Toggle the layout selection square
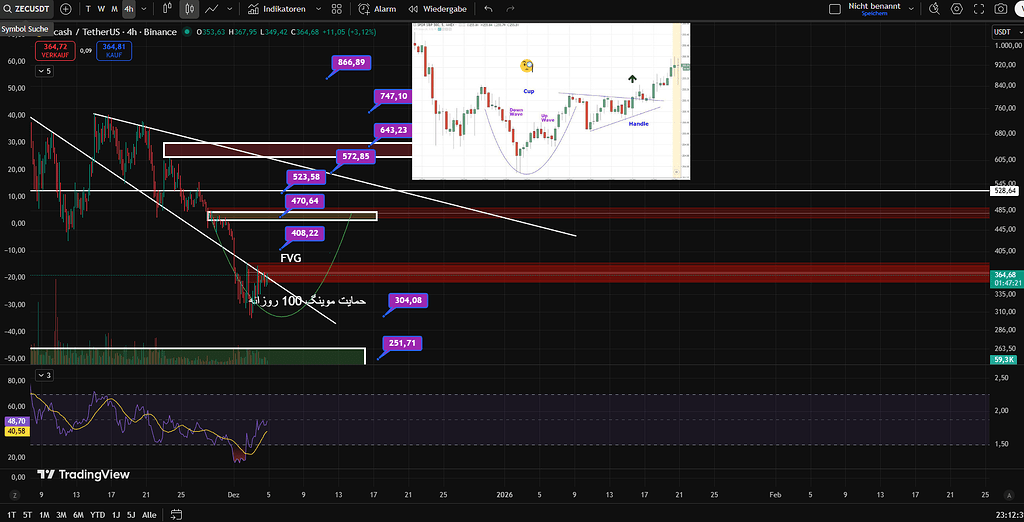 (836, 8)
